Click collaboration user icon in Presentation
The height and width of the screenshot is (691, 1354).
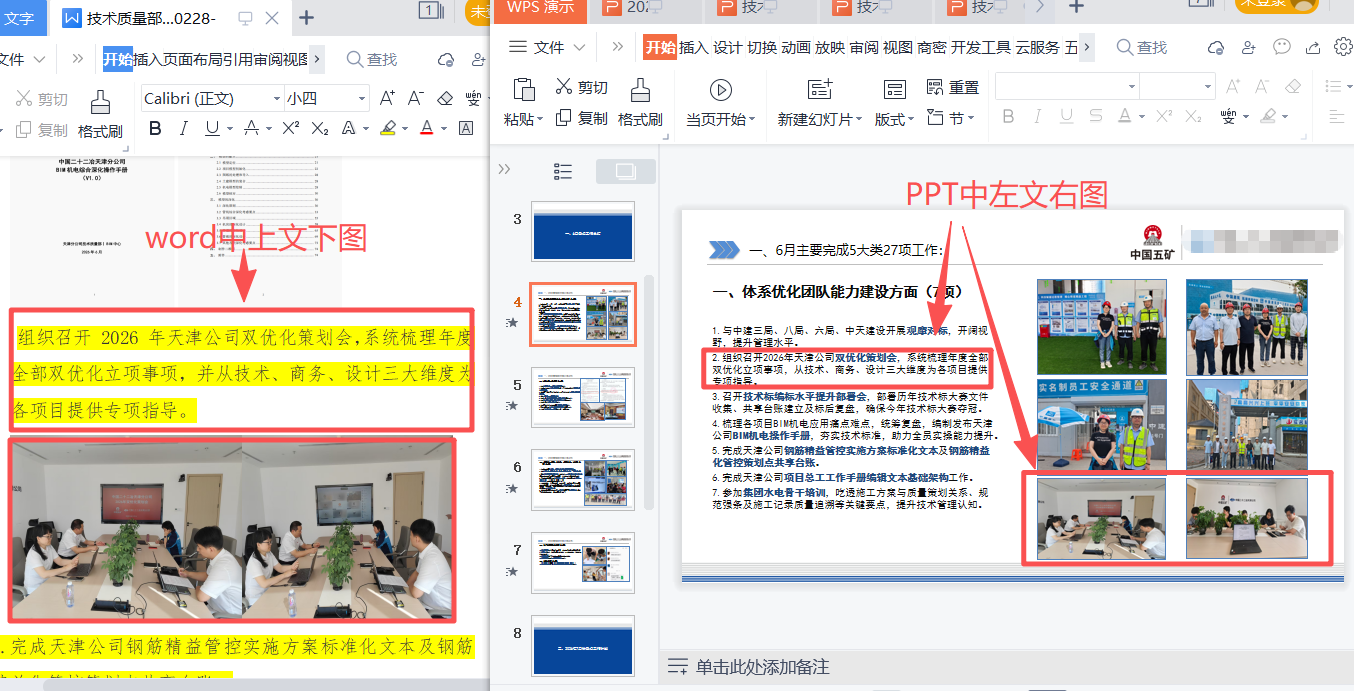click(1248, 47)
